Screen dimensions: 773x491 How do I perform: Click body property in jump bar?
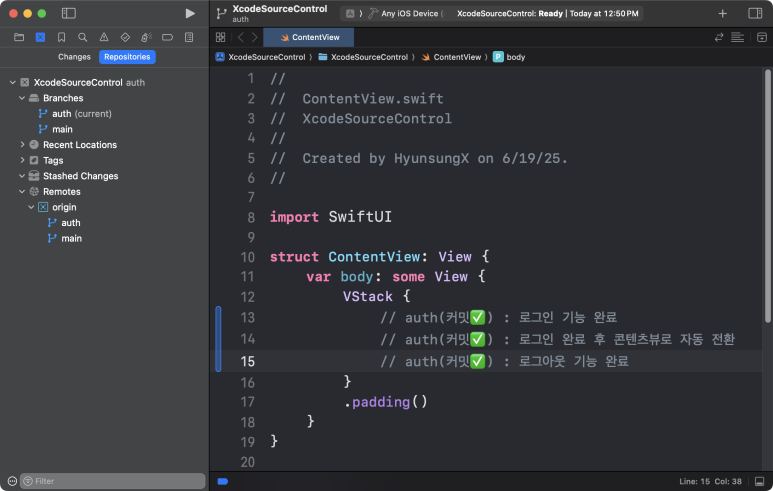click(x=510, y=57)
